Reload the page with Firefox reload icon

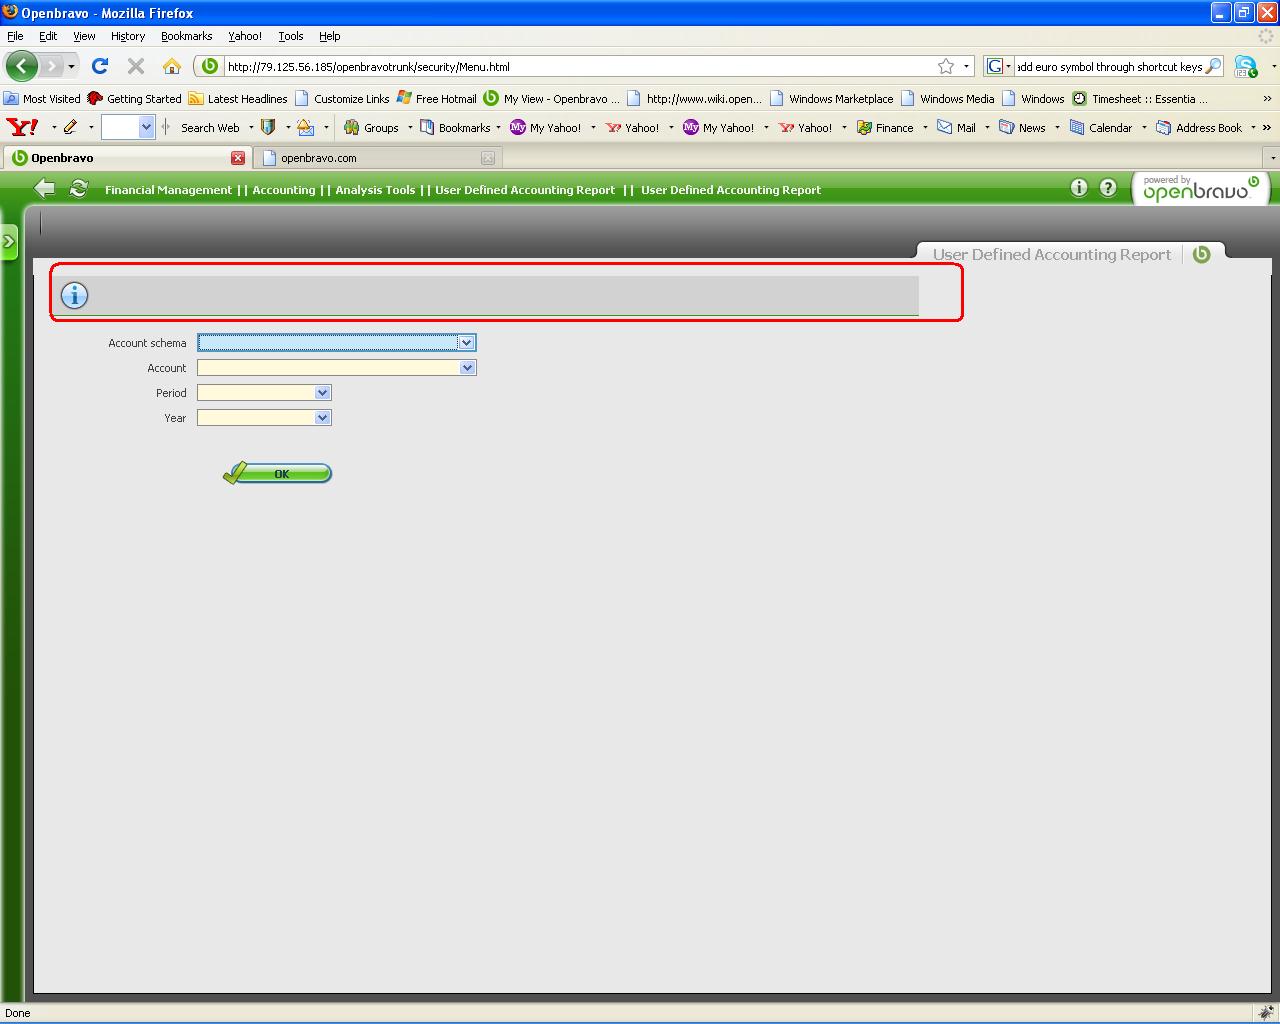100,66
